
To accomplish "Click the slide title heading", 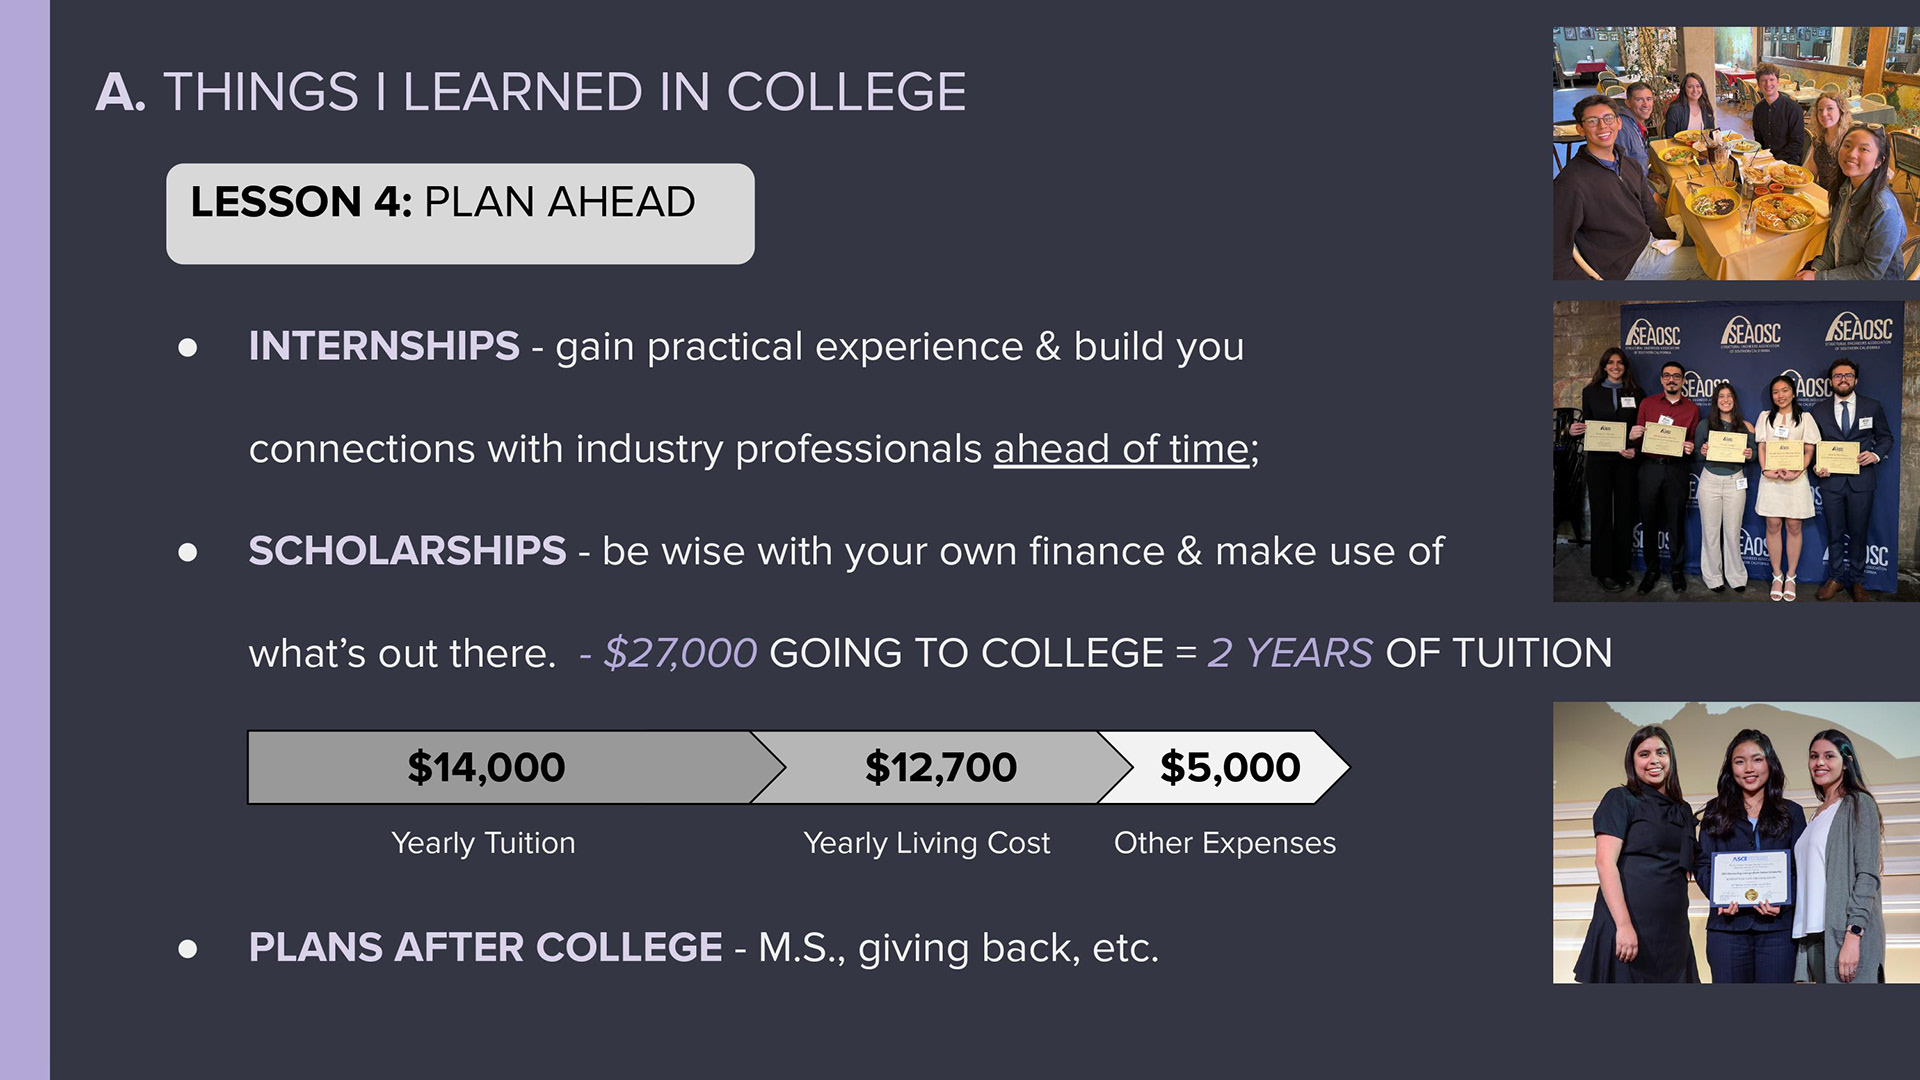I will 531,92.
